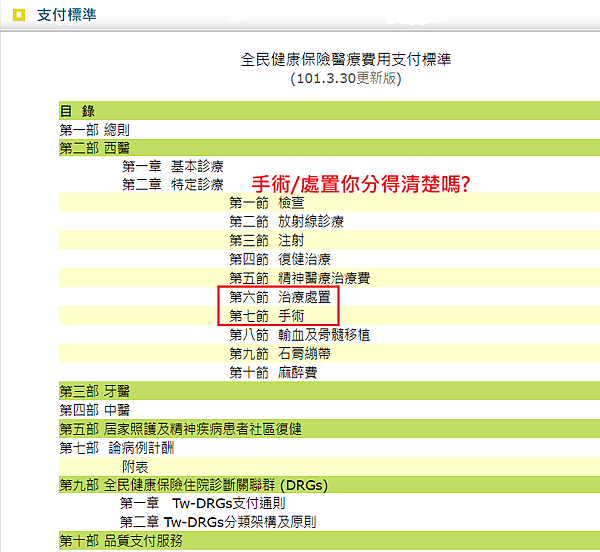Open 第三節 注射
The image size is (600, 552).
coord(267,240)
